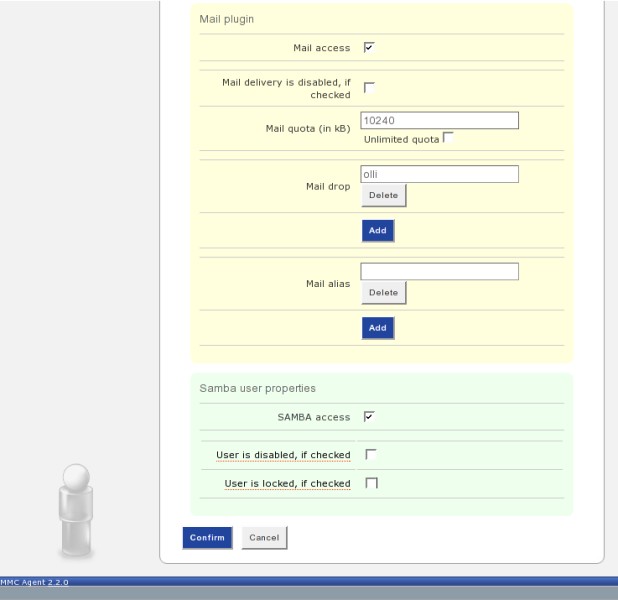Toggle the SAMBA access checkbox
The width and height of the screenshot is (618, 600).
click(369, 417)
